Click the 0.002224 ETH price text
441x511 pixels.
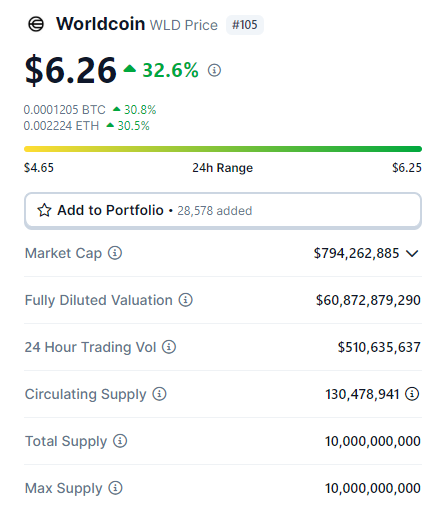click(x=61, y=126)
